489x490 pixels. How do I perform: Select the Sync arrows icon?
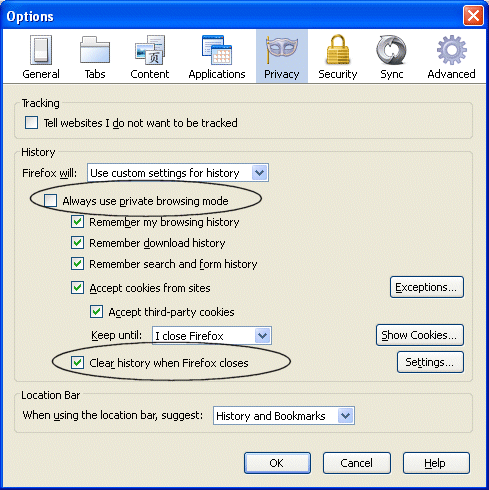[392, 50]
